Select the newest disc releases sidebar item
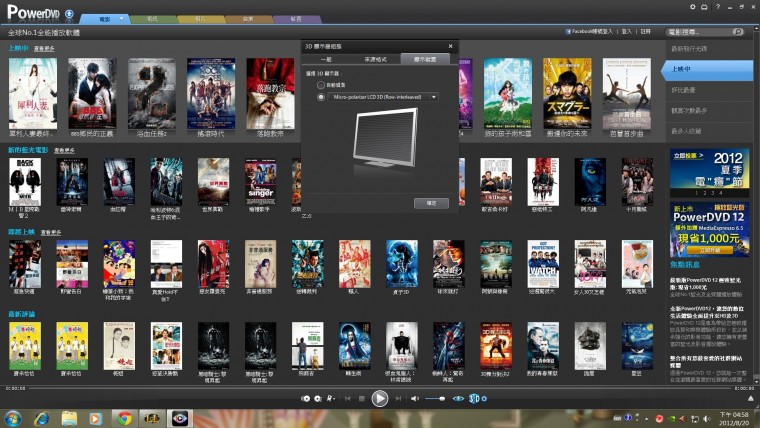The height and width of the screenshot is (428, 760). click(710, 49)
